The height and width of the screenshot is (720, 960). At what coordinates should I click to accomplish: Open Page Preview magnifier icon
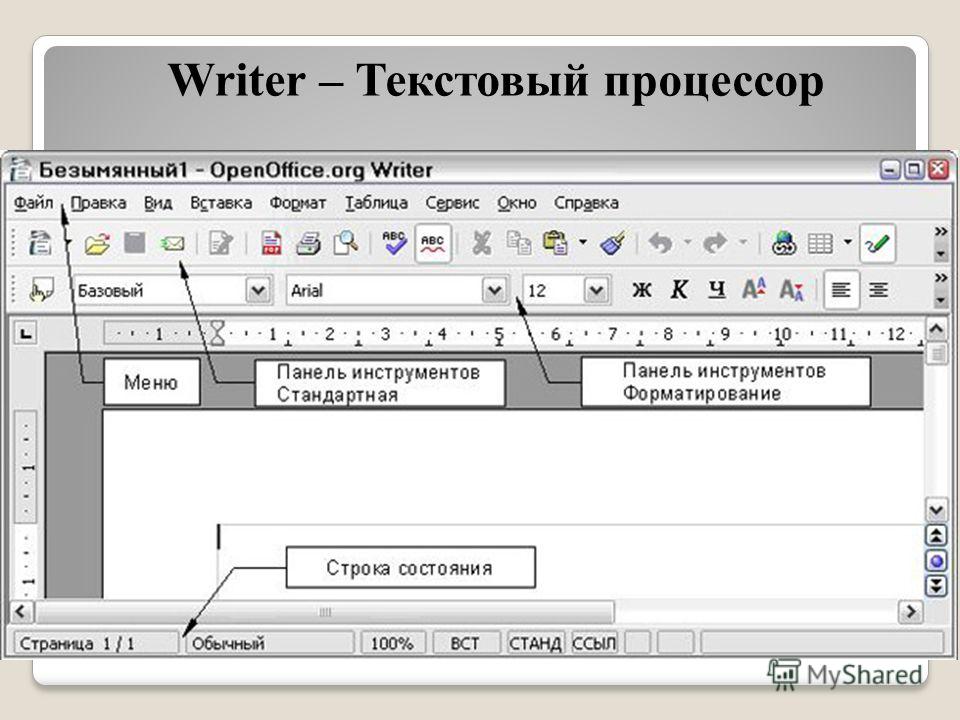pos(346,243)
